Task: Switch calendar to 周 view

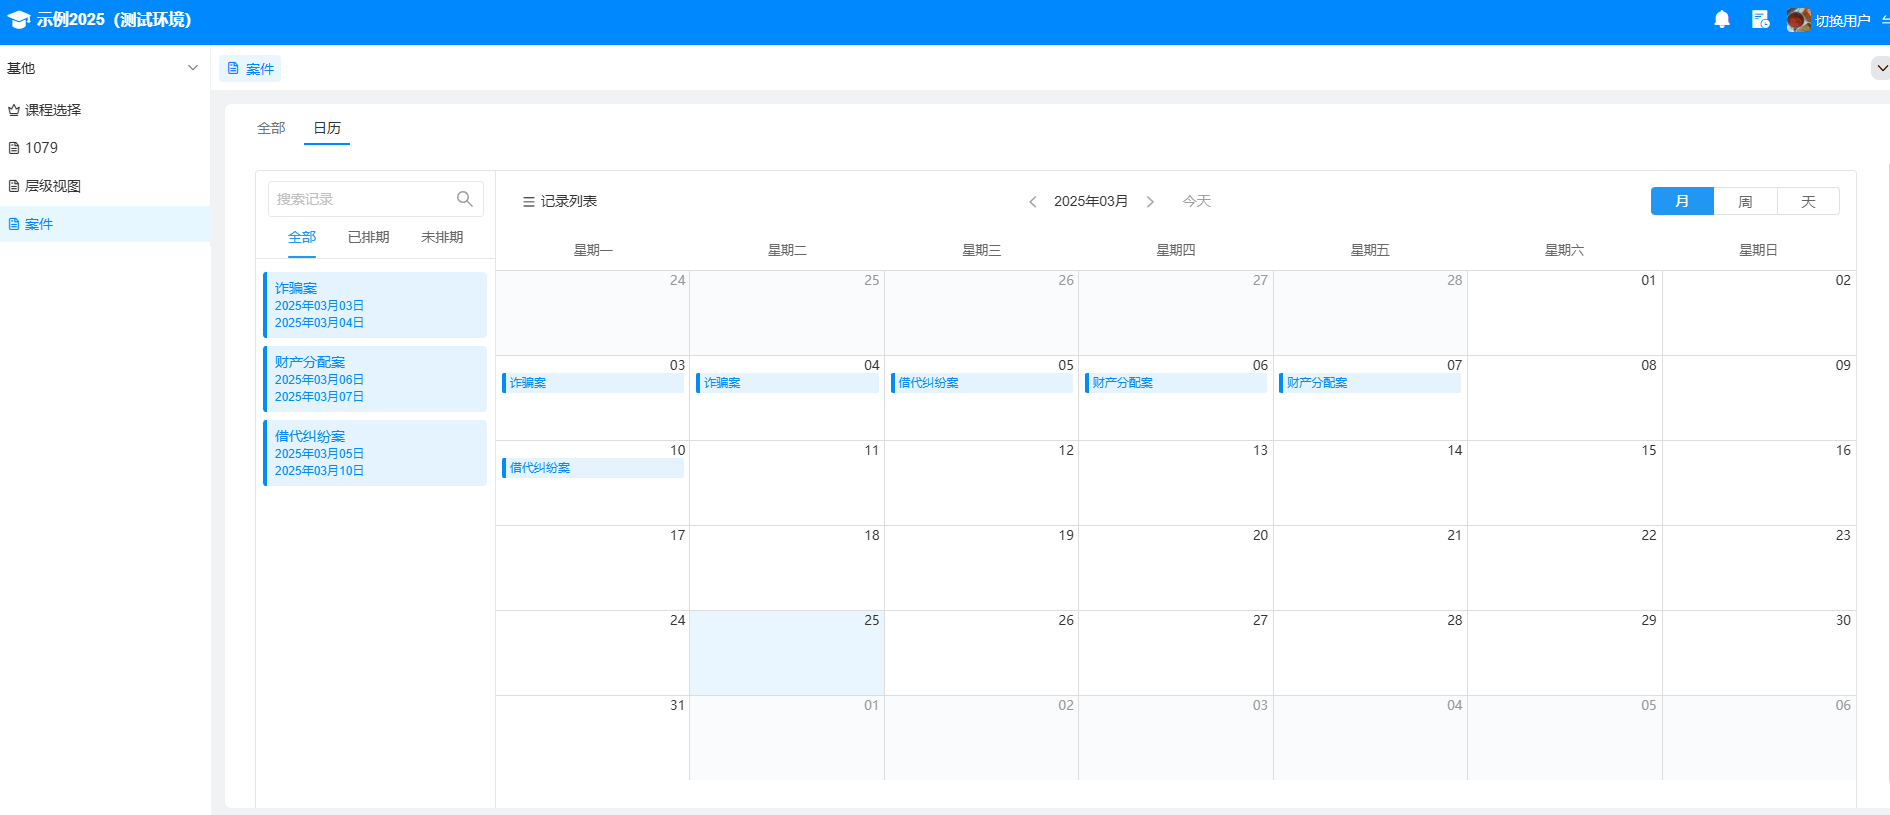Action: click(x=1745, y=202)
